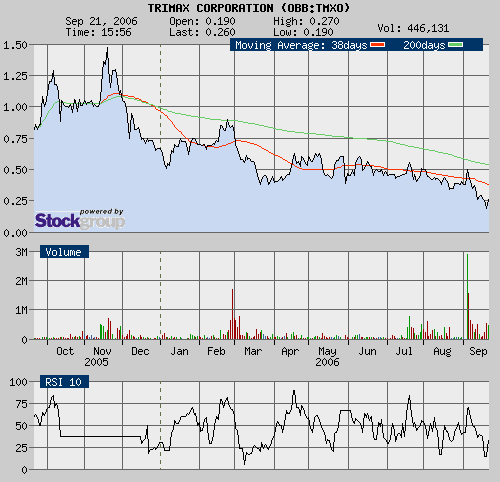Click the 200days legend label
Image resolution: width=500 pixels, height=482 pixels.
[x=424, y=45]
